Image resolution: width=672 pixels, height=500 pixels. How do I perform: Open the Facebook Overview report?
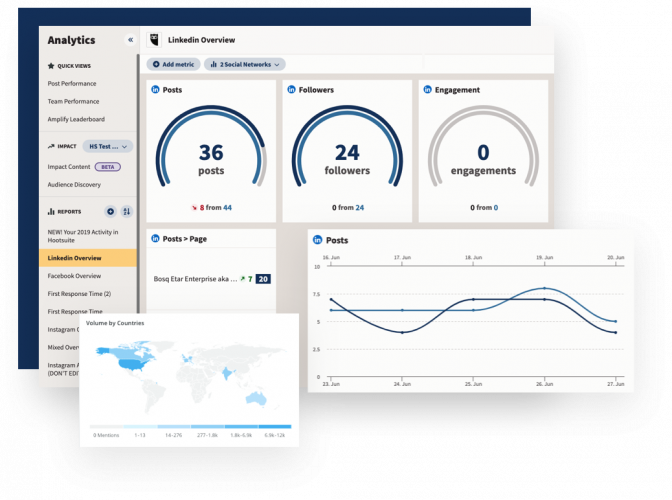[74, 276]
